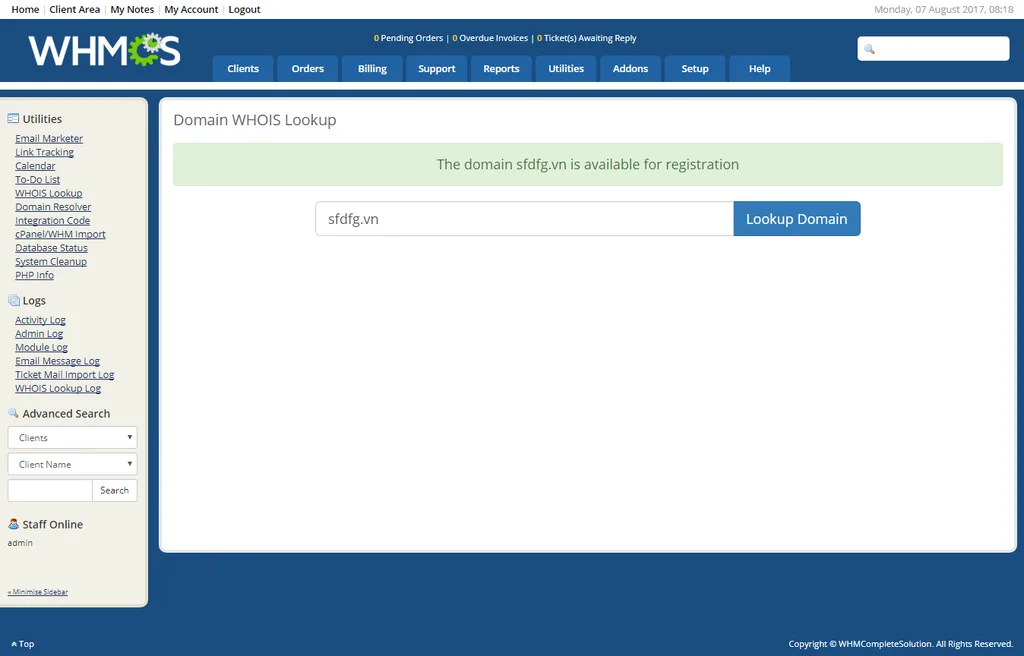
Task: Open PHP Info link
Action: (x=35, y=275)
